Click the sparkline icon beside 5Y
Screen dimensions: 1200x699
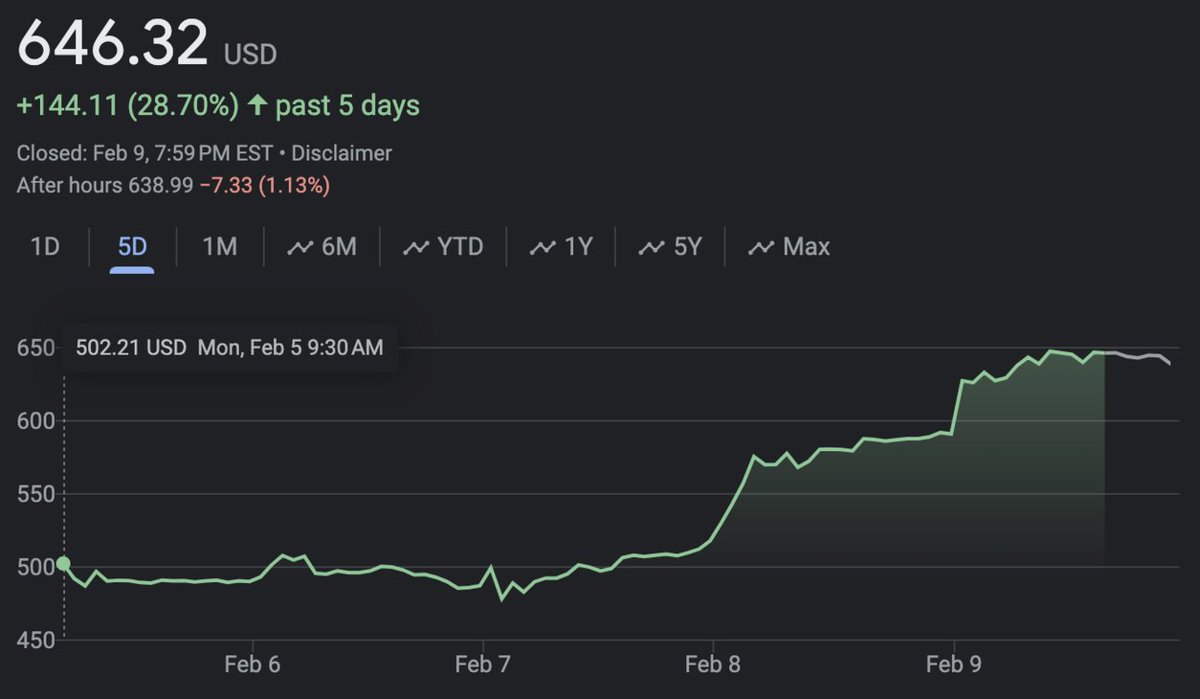point(650,246)
